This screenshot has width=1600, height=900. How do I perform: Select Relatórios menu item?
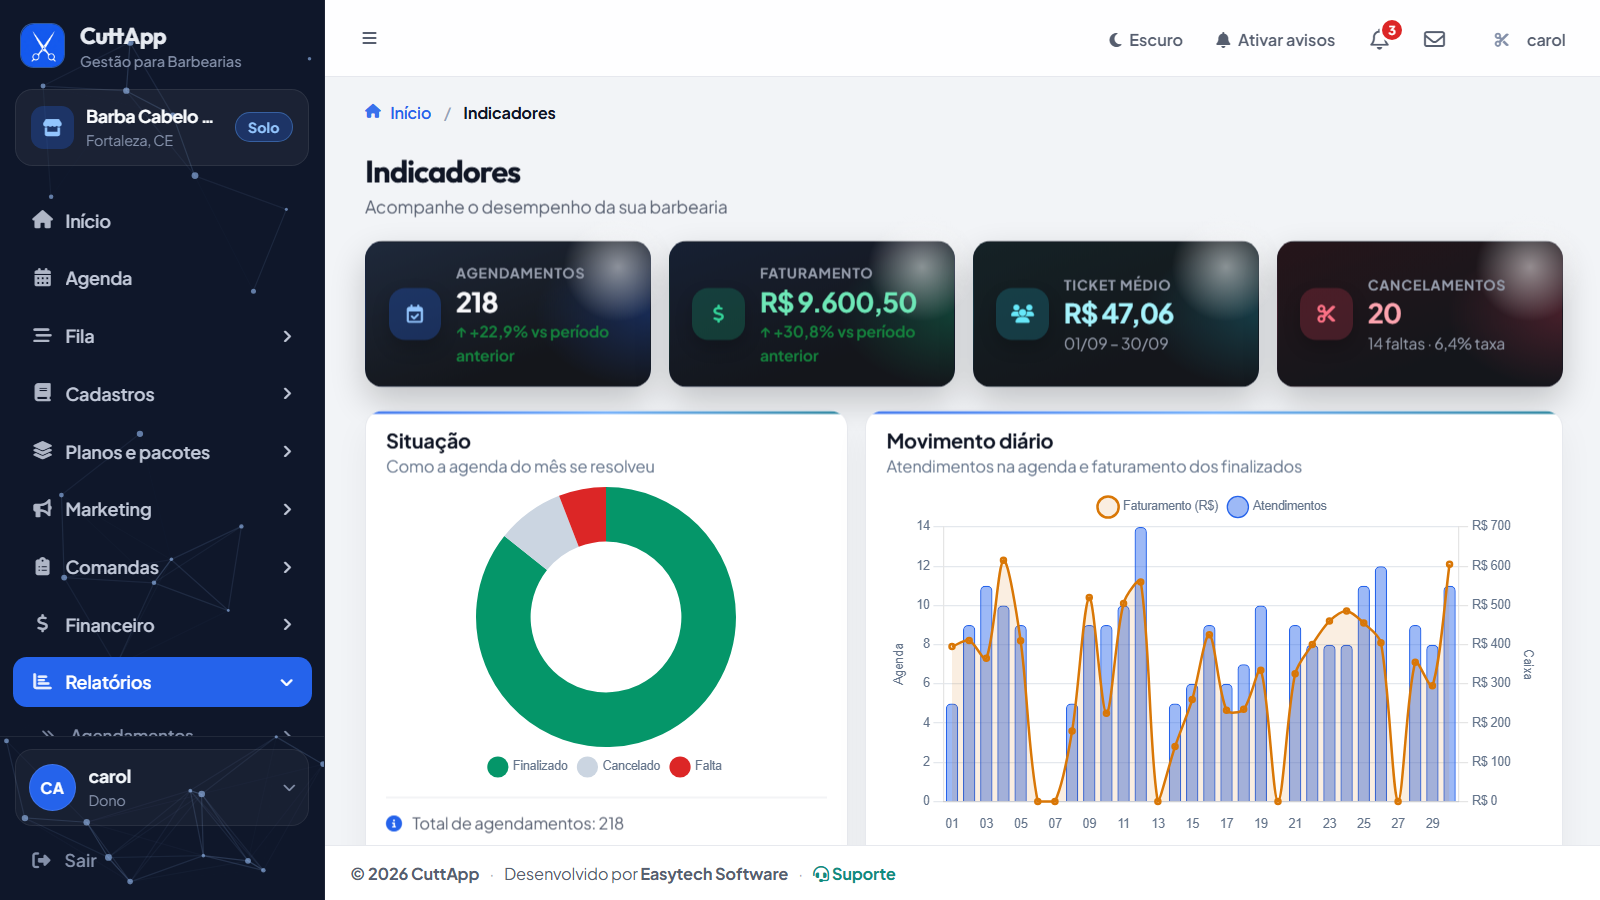162,682
